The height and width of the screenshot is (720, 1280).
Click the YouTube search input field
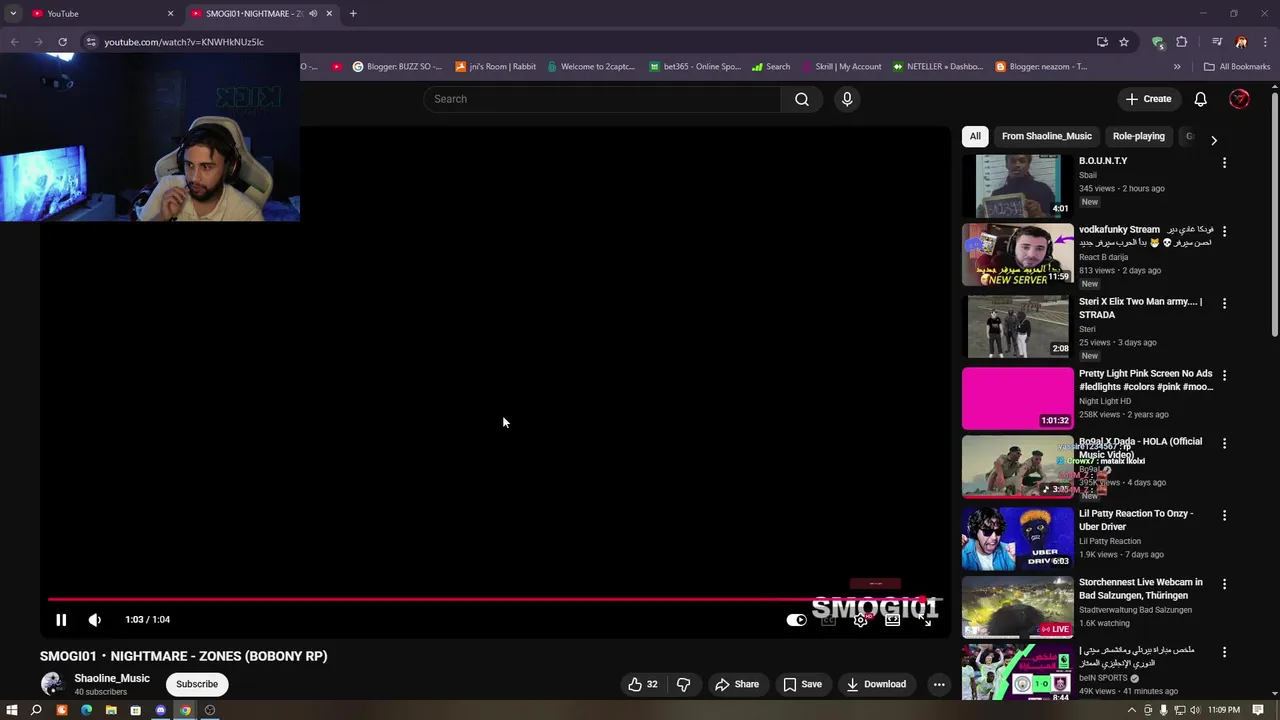coord(602,99)
